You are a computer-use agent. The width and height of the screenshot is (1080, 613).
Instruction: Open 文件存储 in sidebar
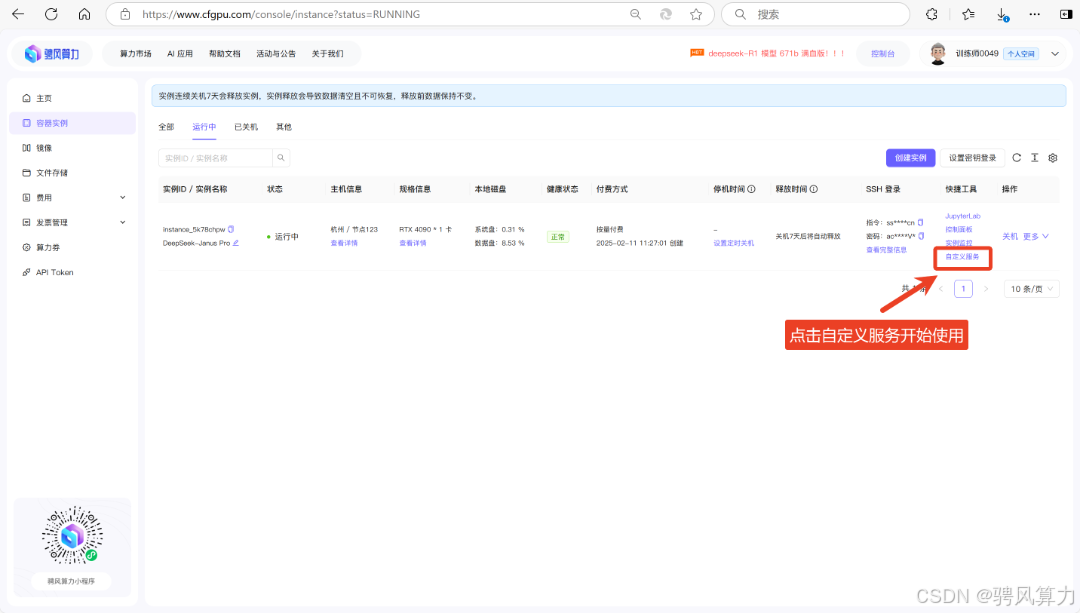coord(74,173)
